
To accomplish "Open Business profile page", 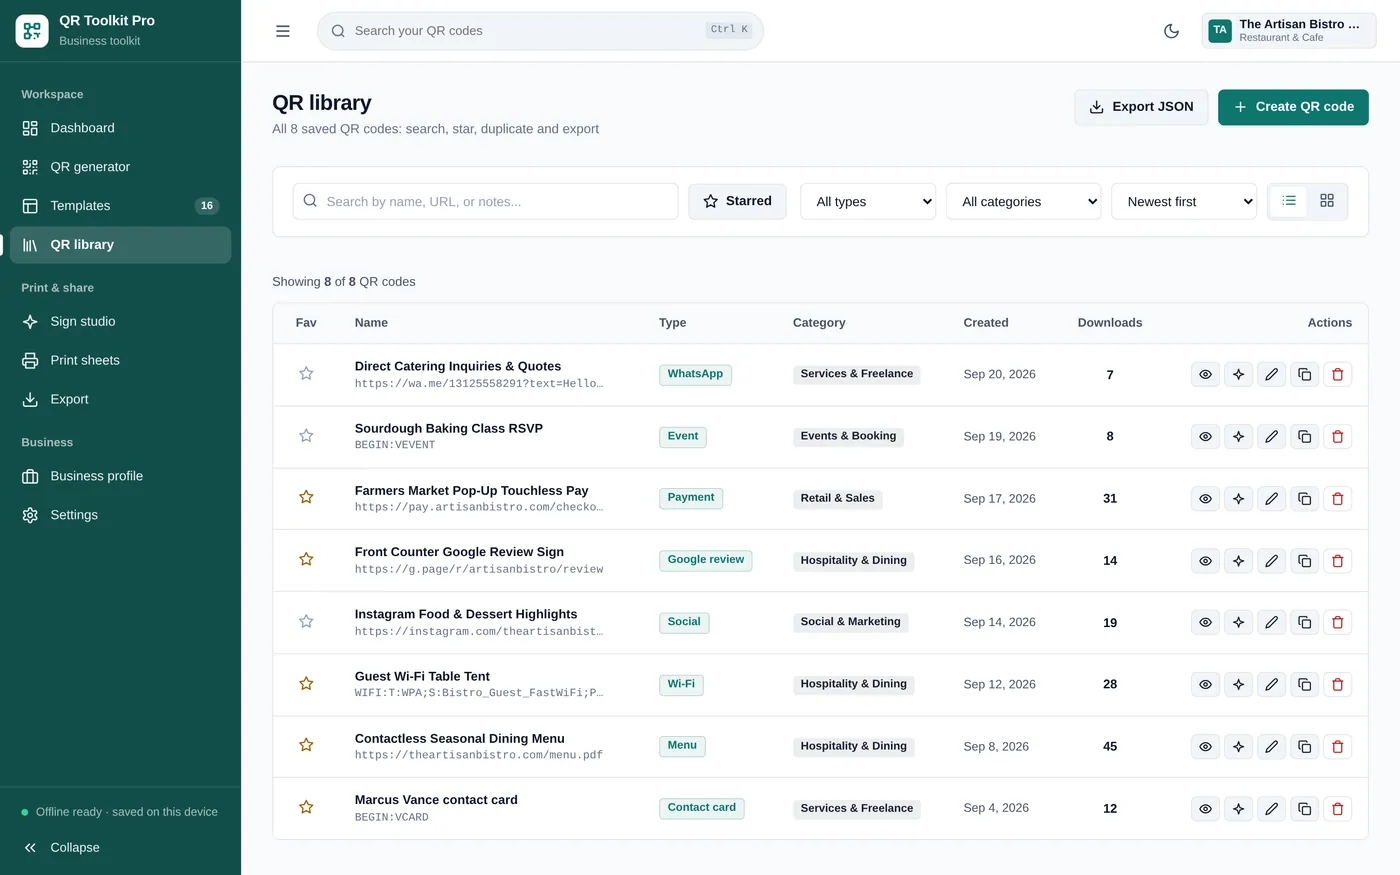I will tap(120, 476).
